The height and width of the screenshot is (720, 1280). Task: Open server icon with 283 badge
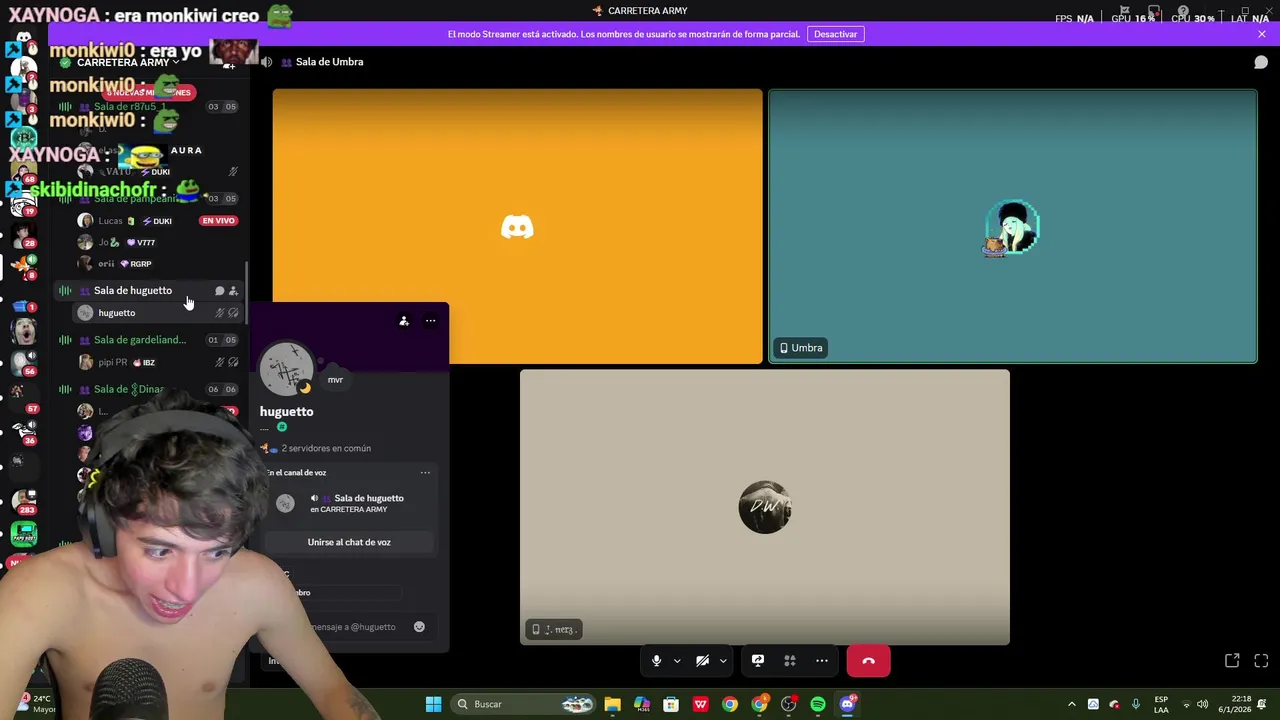[24, 500]
